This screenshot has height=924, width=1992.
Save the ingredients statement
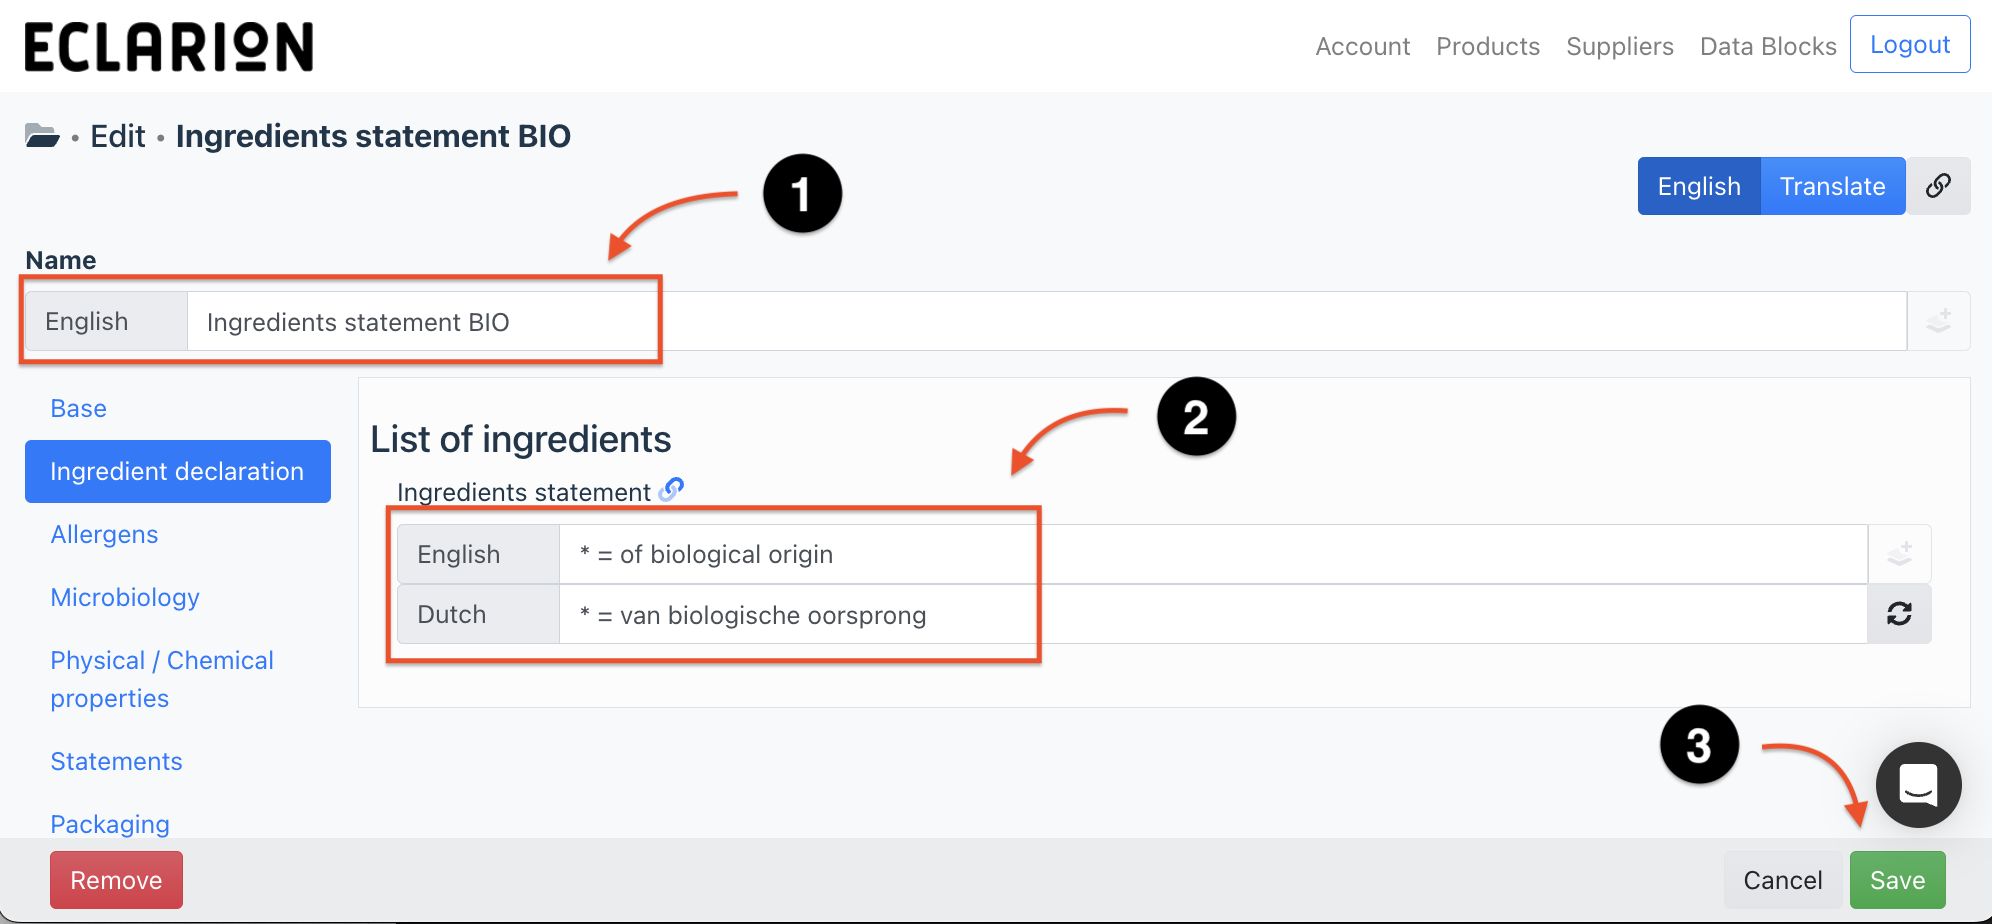[1897, 880]
